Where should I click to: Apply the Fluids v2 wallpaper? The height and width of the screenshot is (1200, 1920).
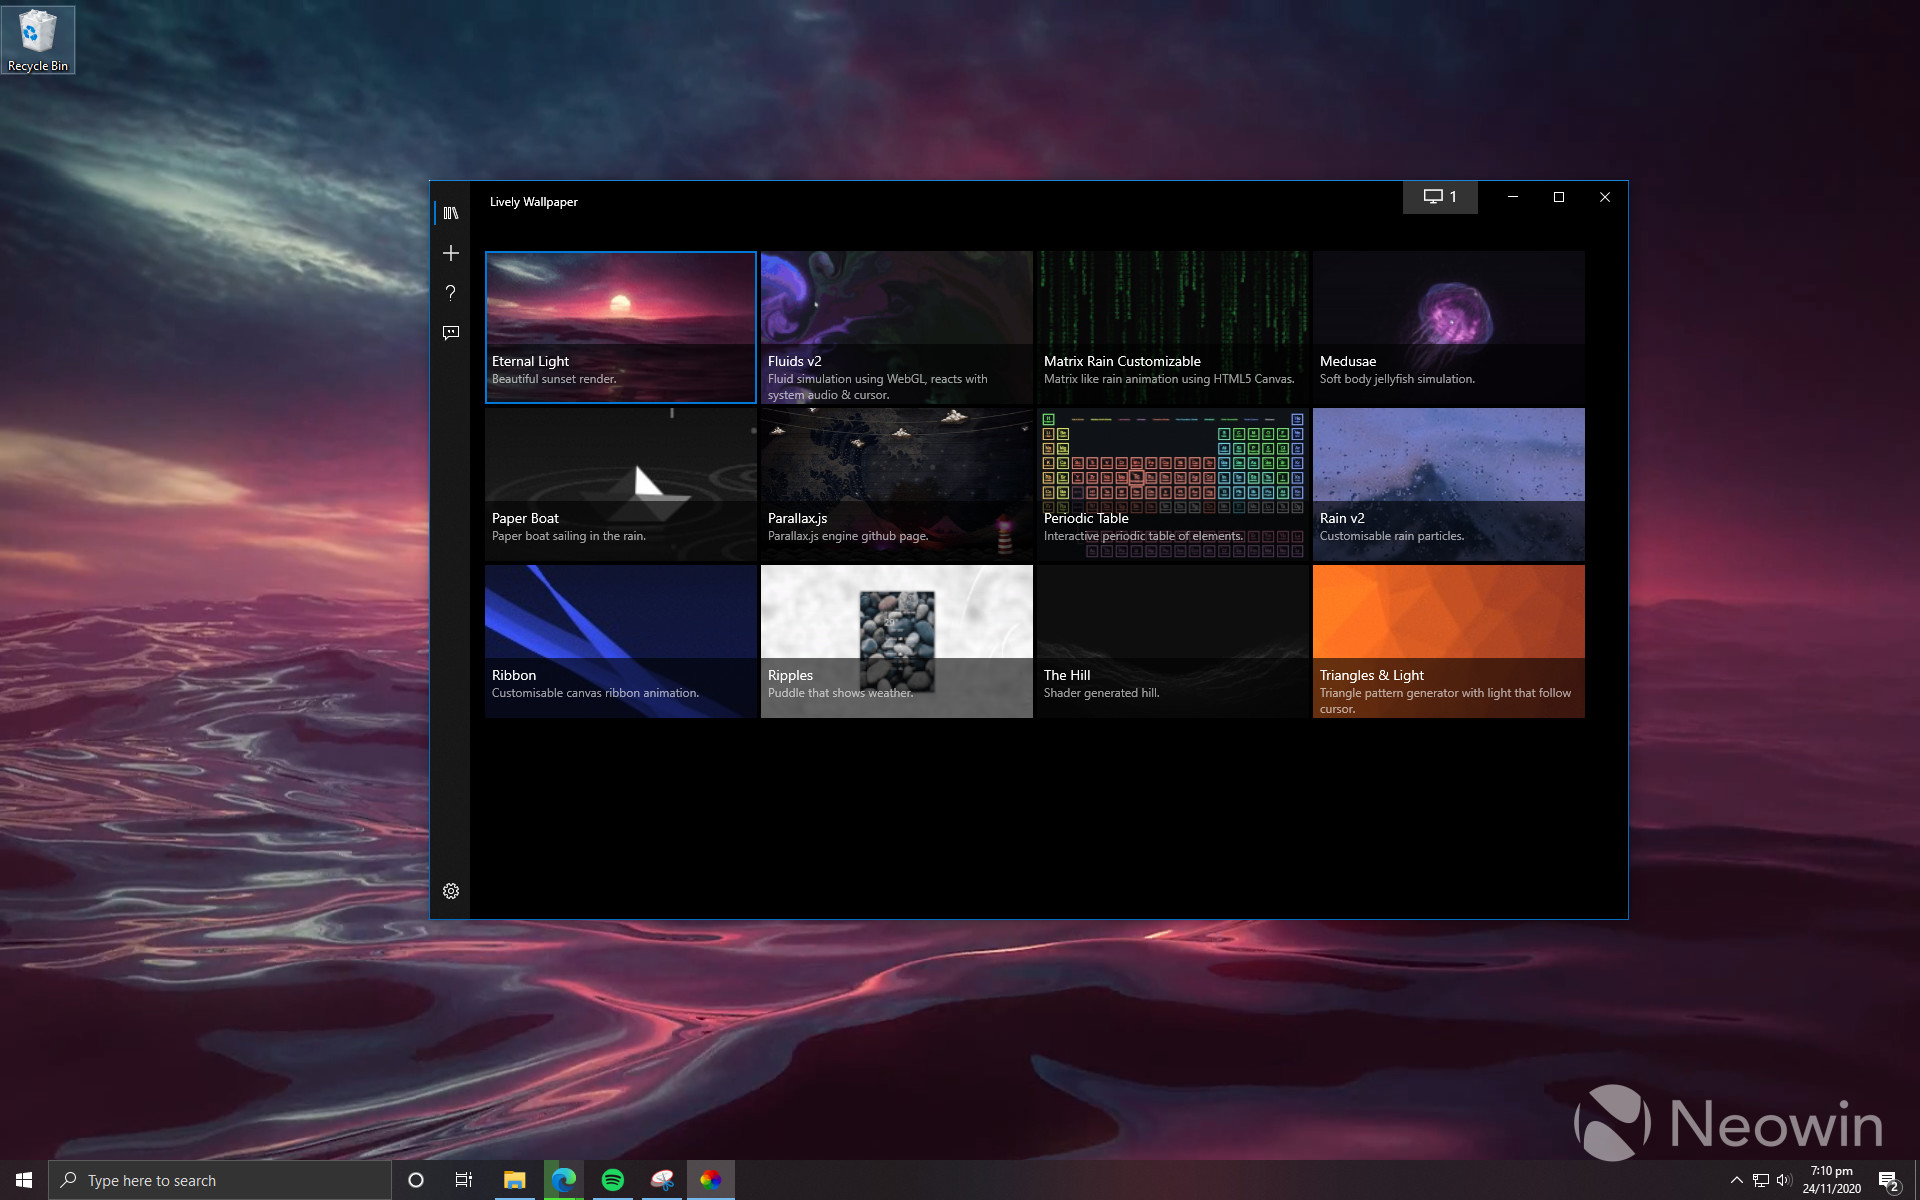pos(896,327)
